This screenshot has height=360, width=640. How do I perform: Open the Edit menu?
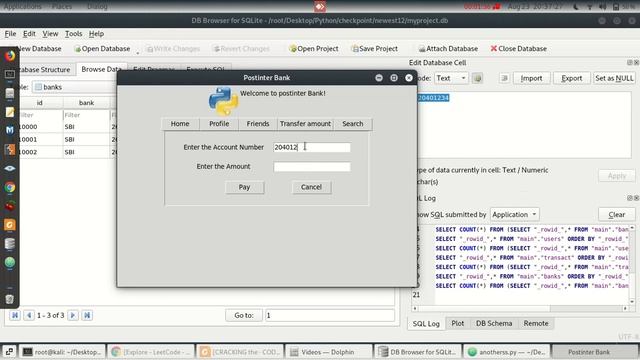[29, 34]
